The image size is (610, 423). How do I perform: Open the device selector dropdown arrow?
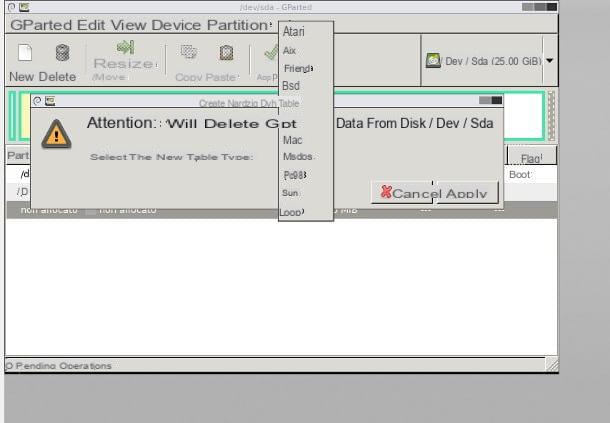550,61
